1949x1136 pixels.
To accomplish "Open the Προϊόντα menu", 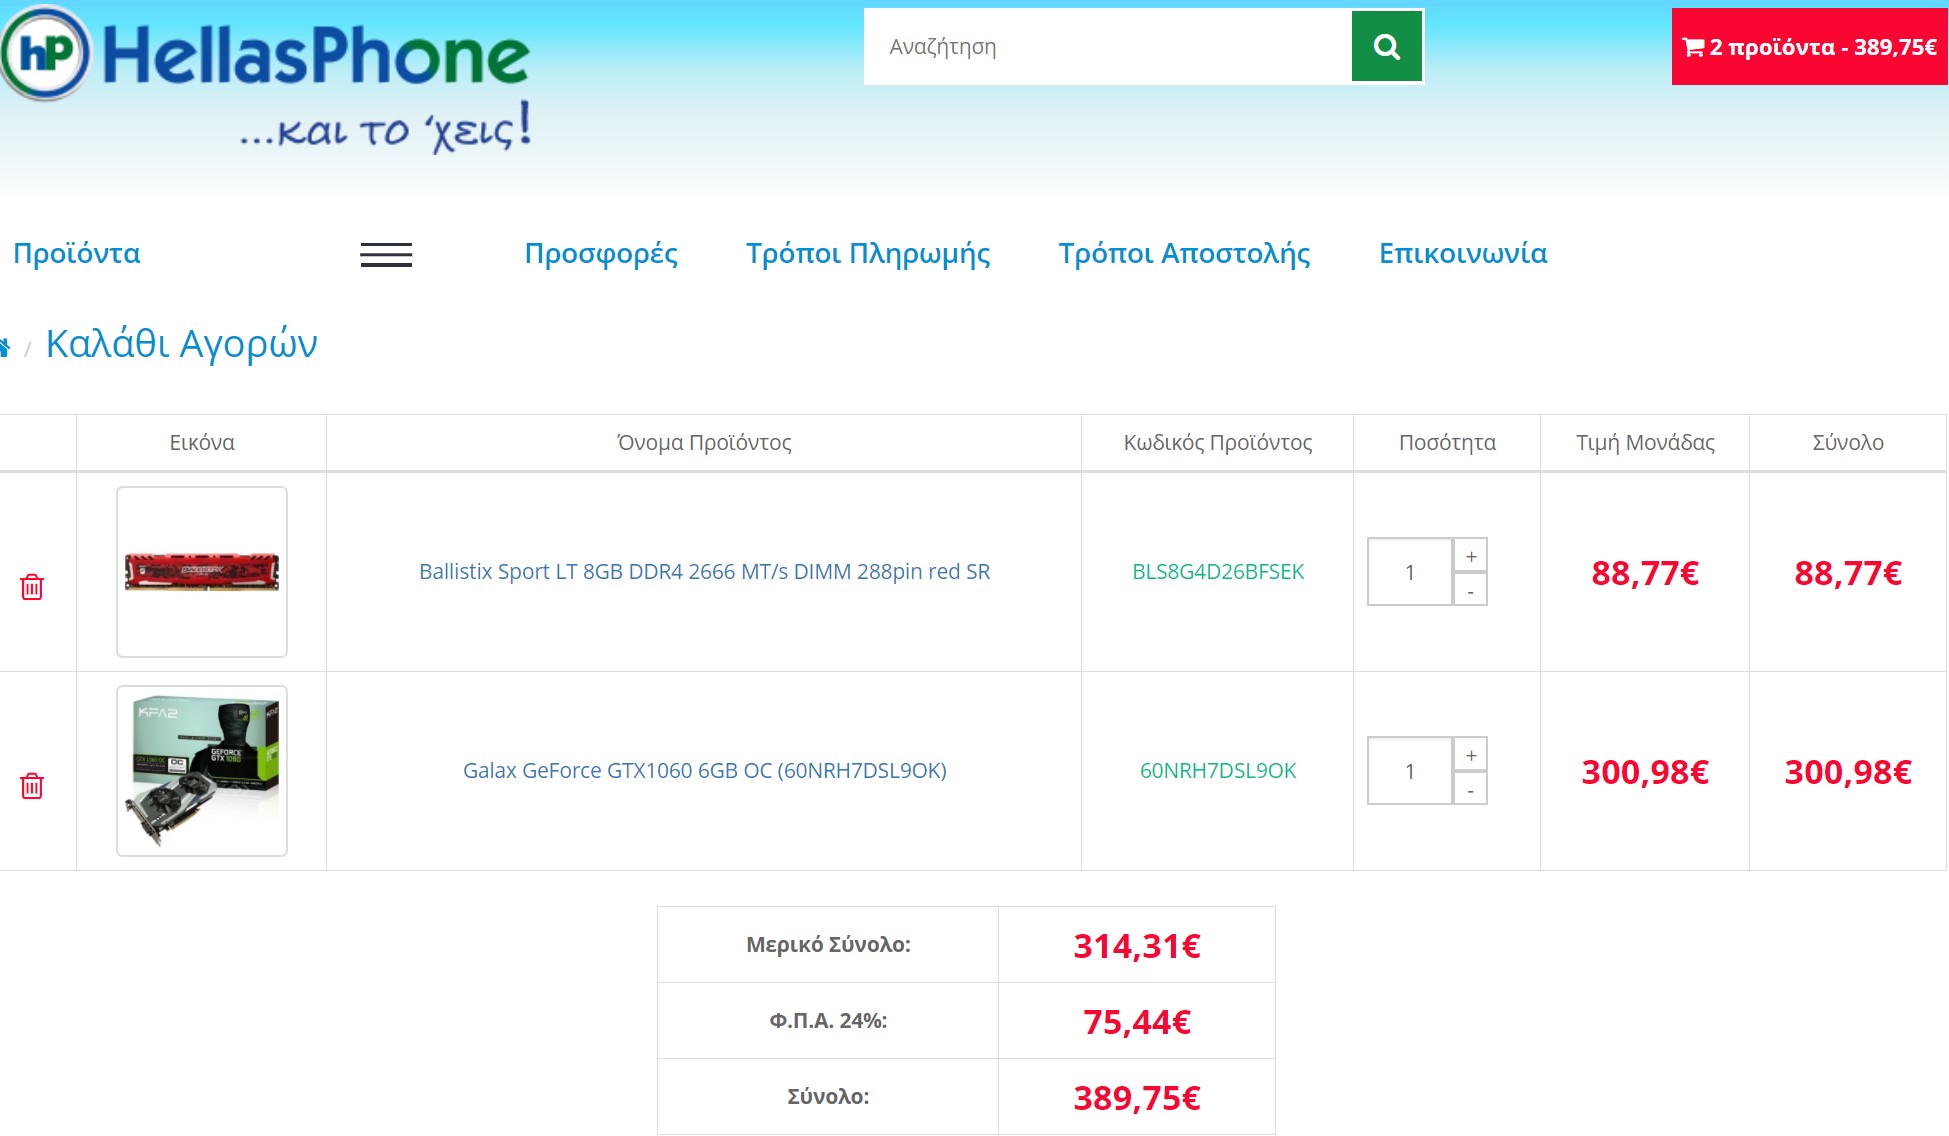I will 77,254.
